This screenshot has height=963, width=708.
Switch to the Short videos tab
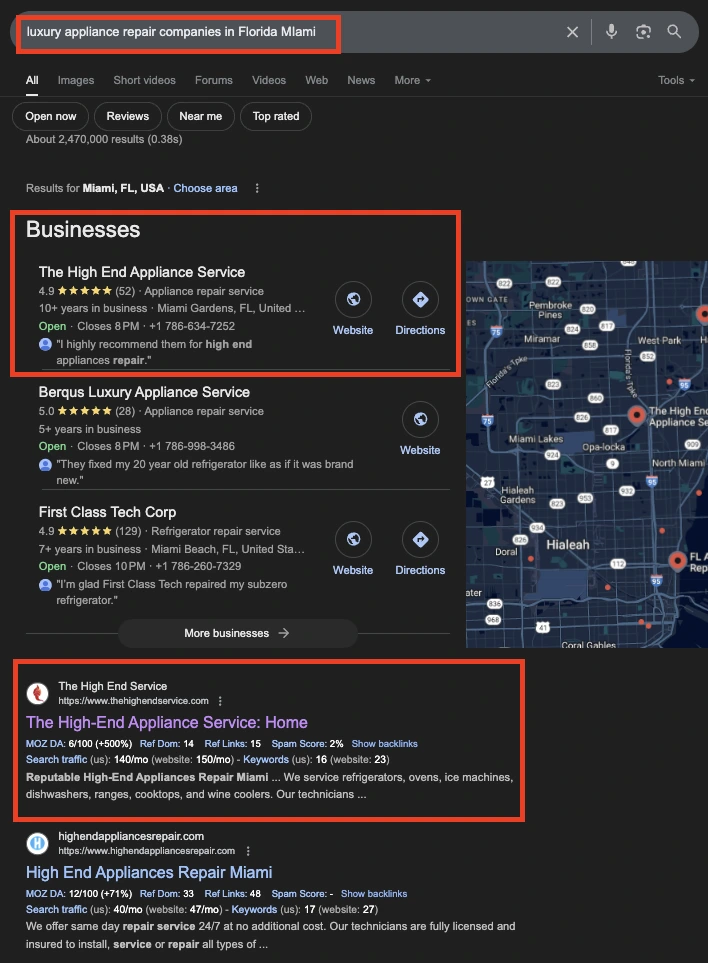click(144, 80)
